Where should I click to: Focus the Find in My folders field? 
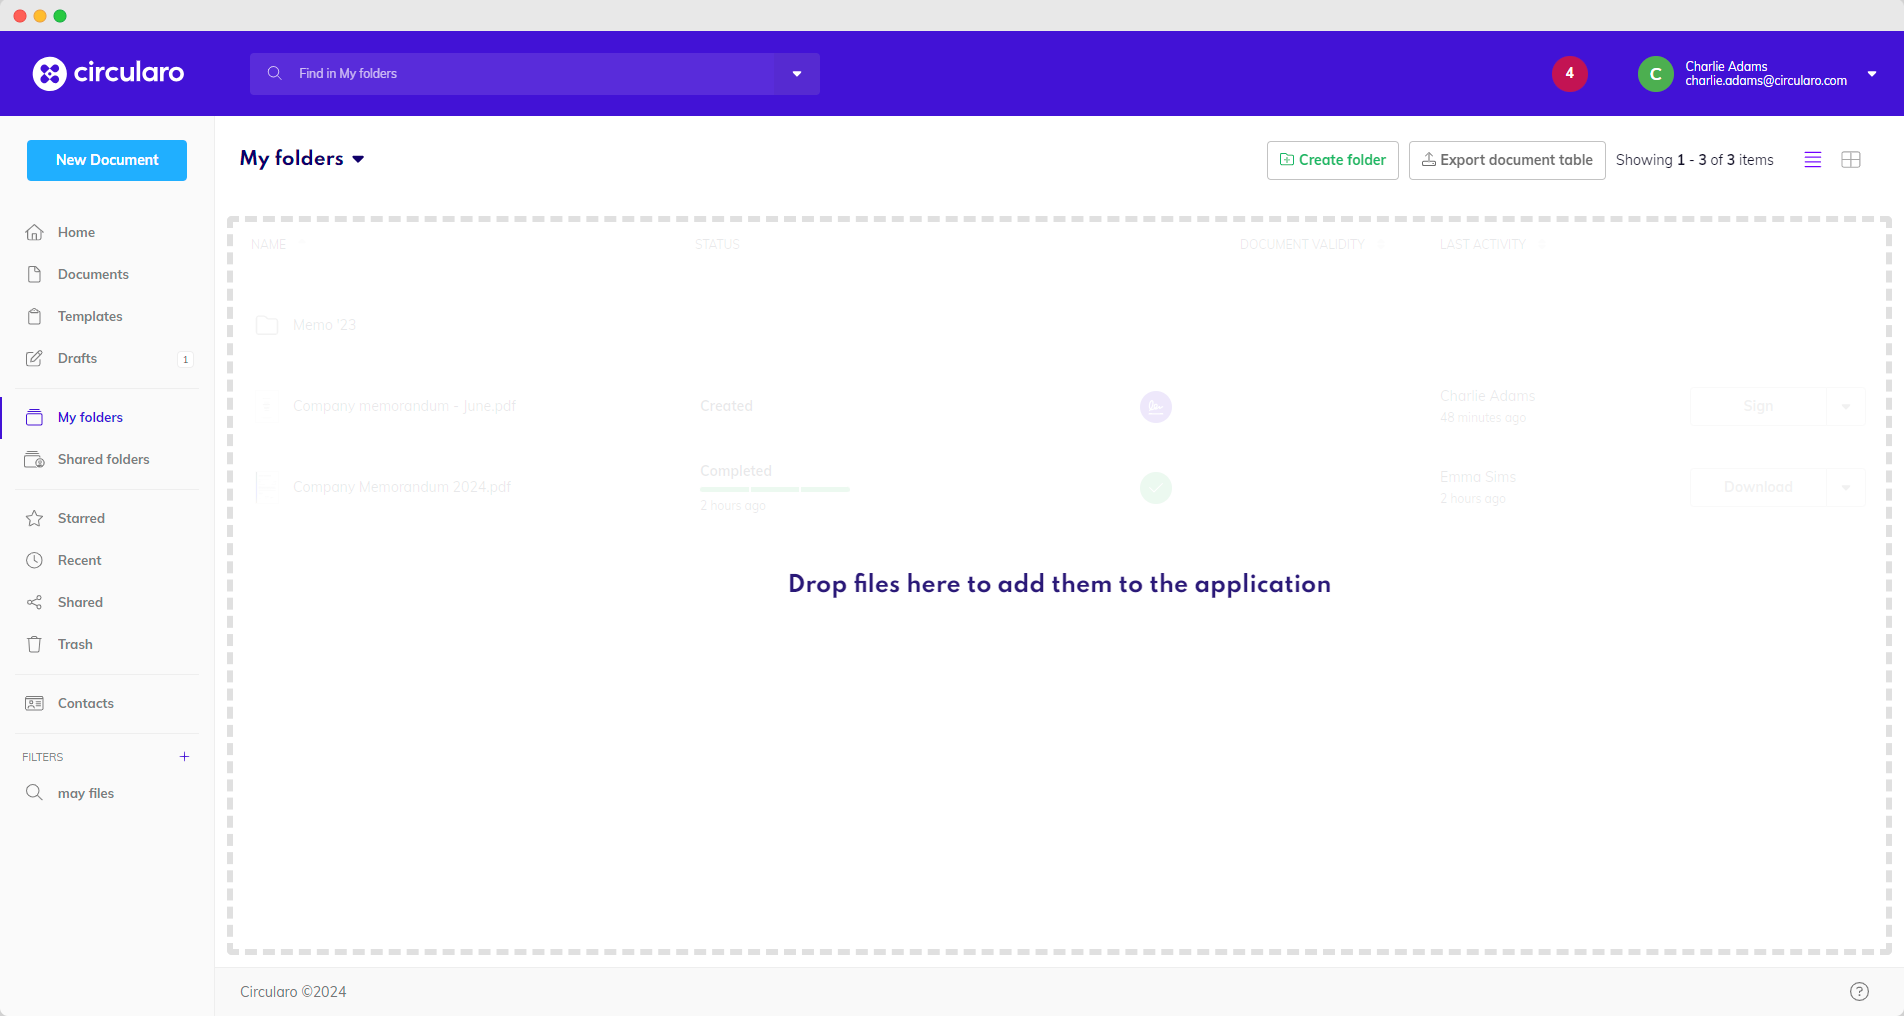[x=530, y=74]
